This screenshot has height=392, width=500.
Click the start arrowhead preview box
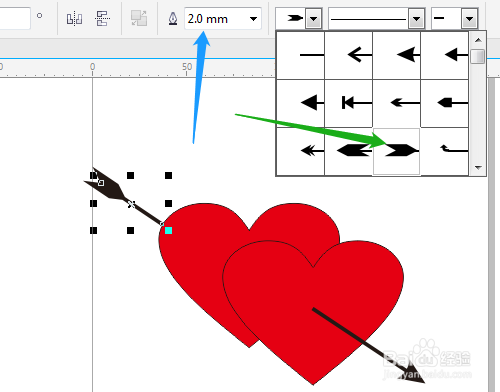[291, 19]
